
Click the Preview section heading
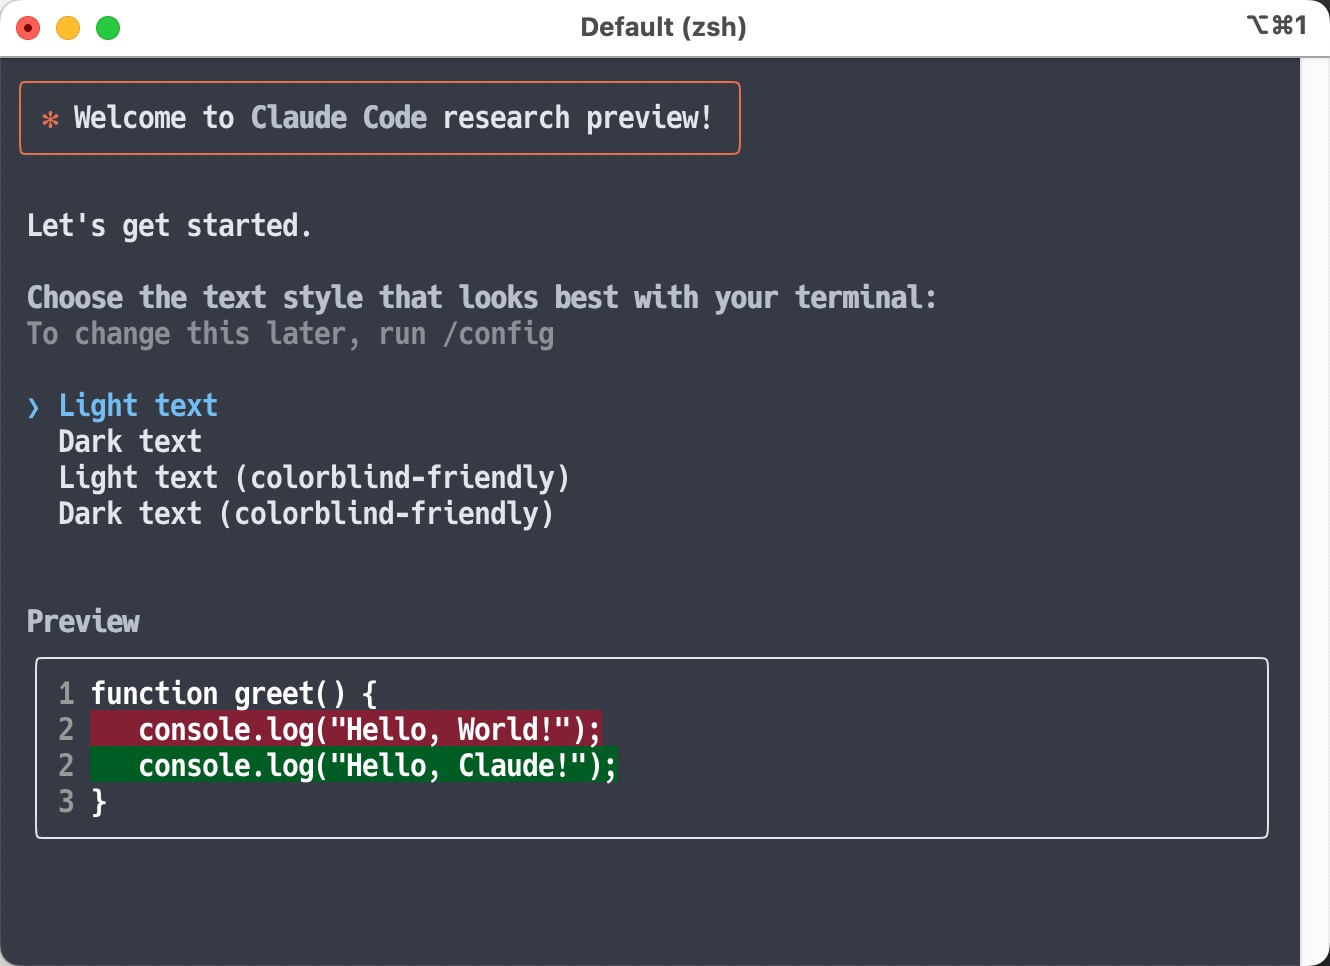[83, 621]
